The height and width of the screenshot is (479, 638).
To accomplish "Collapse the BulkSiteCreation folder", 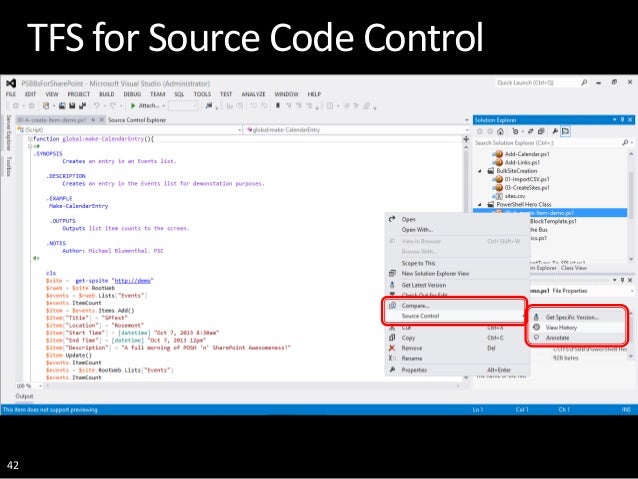I will [480, 171].
